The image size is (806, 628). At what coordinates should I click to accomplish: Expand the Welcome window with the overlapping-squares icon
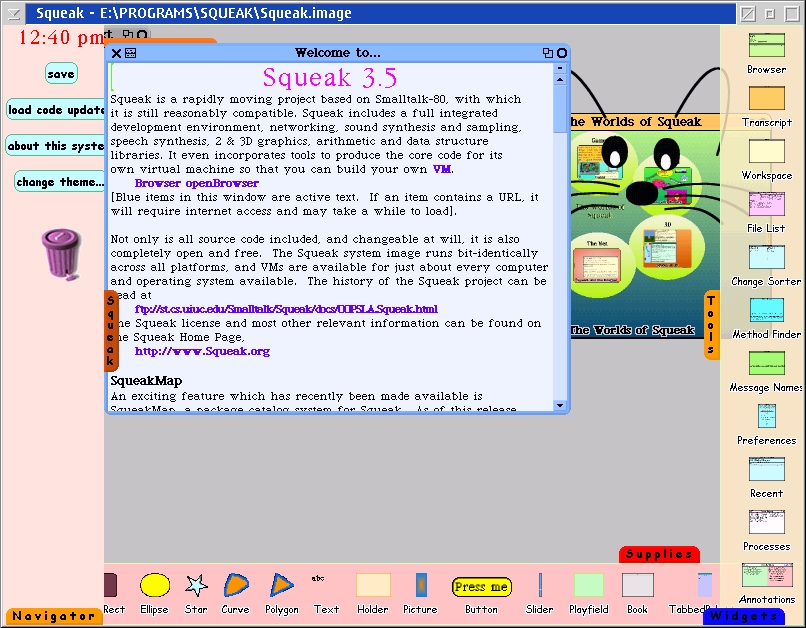[548, 53]
